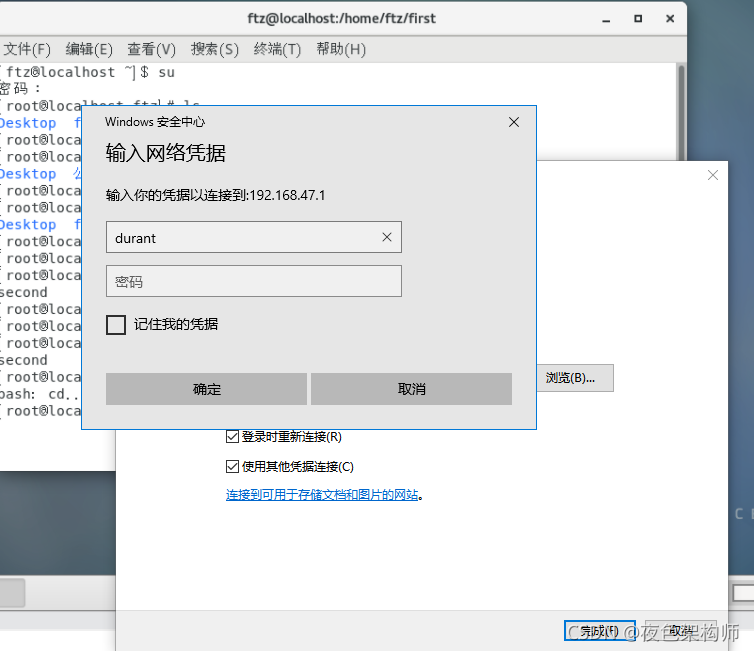
Task: Uncheck 使用其他凭据连接(C) checkbox
Action: click(x=232, y=466)
